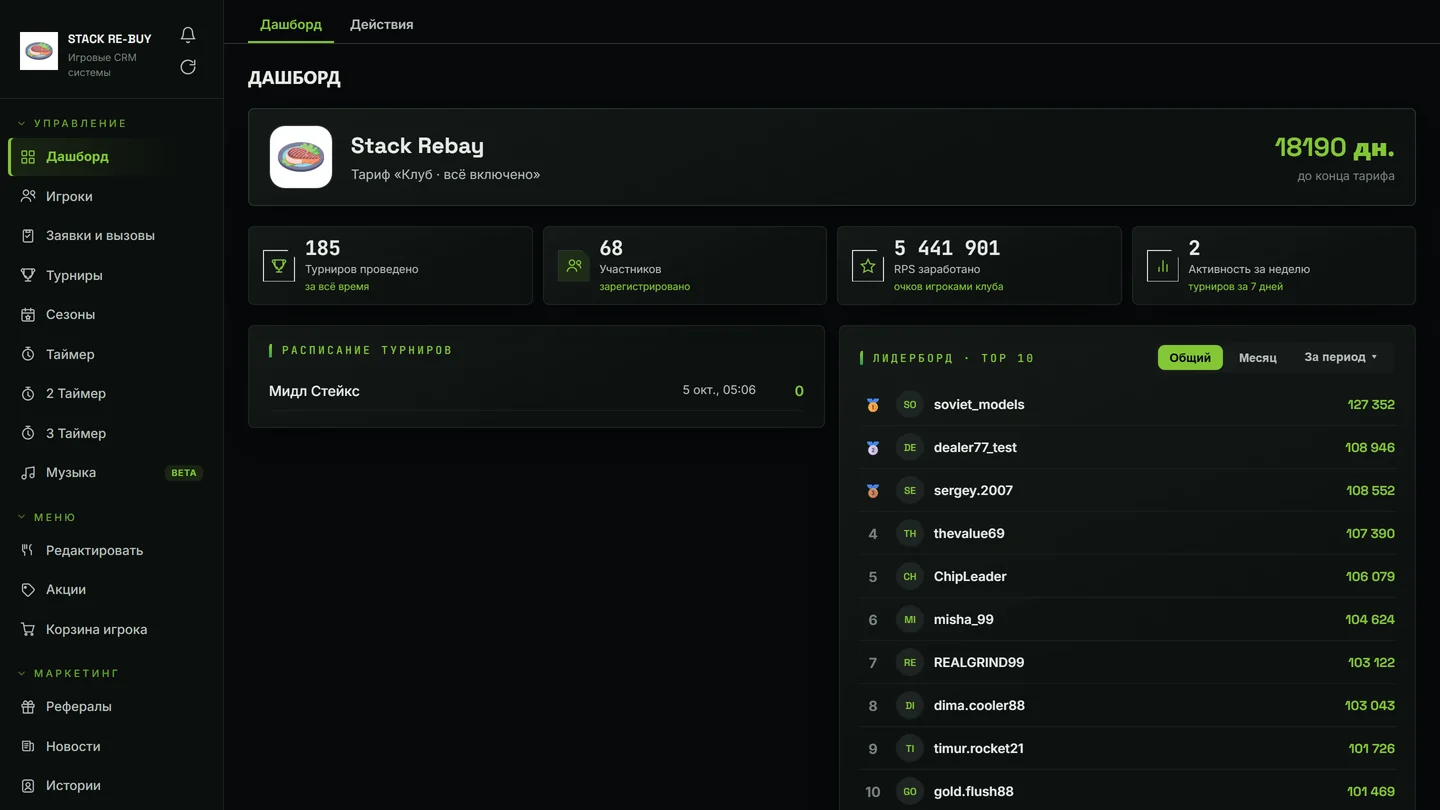Click the BETA badge next to Музыка
The height and width of the screenshot is (810, 1440).
coord(184,473)
